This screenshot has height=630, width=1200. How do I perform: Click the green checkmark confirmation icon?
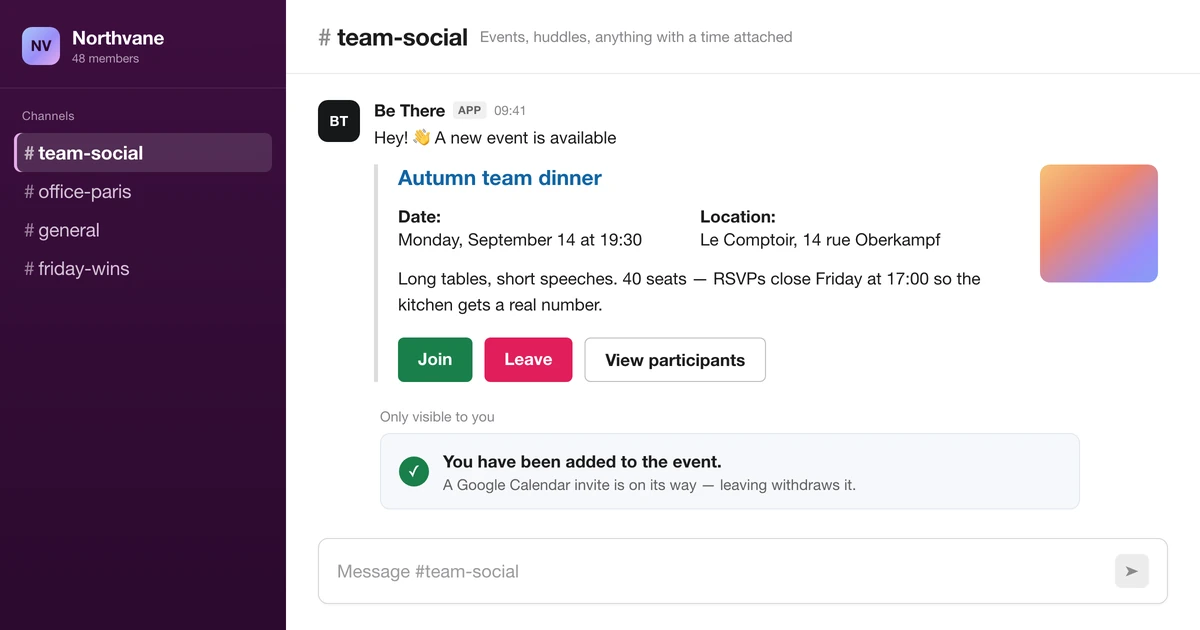point(414,471)
